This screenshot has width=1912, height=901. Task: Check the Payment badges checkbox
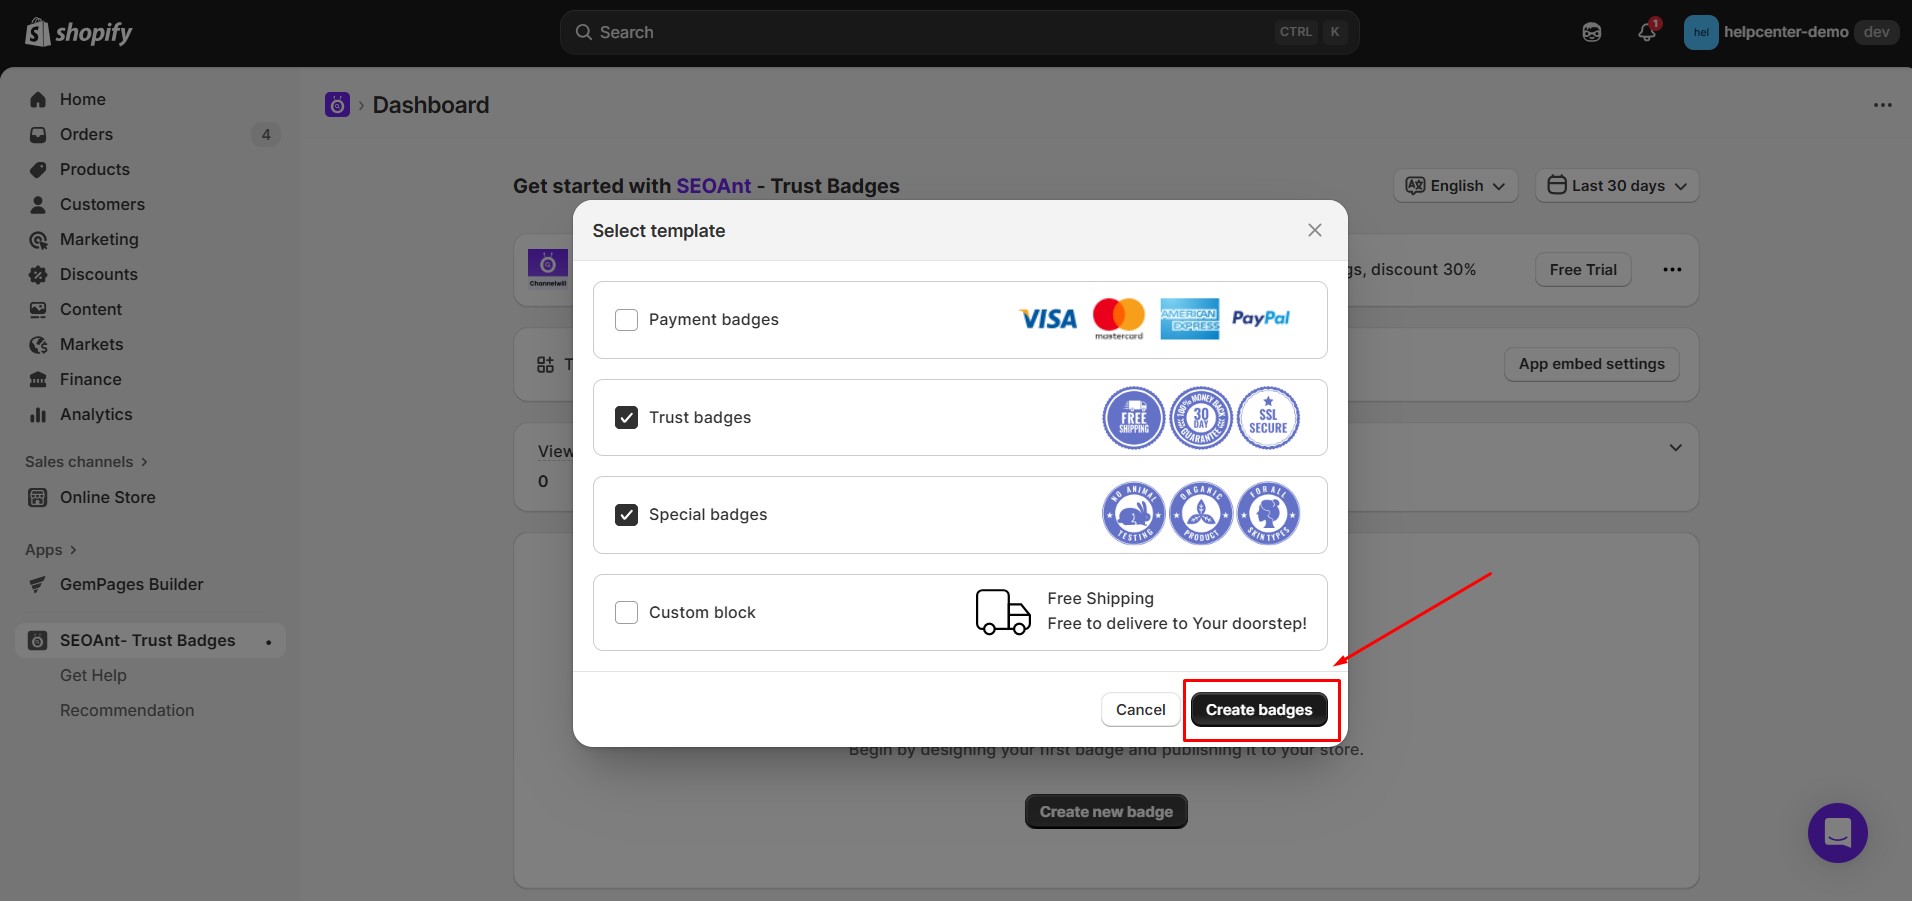point(626,320)
